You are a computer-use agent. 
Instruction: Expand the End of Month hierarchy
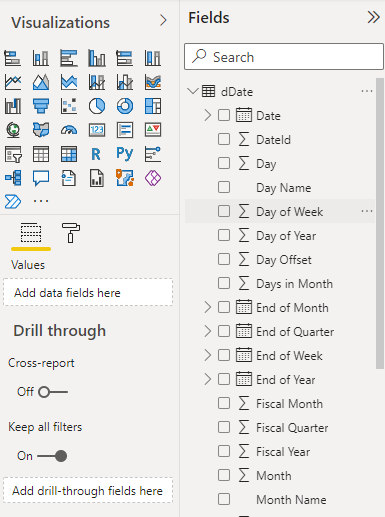[207, 307]
